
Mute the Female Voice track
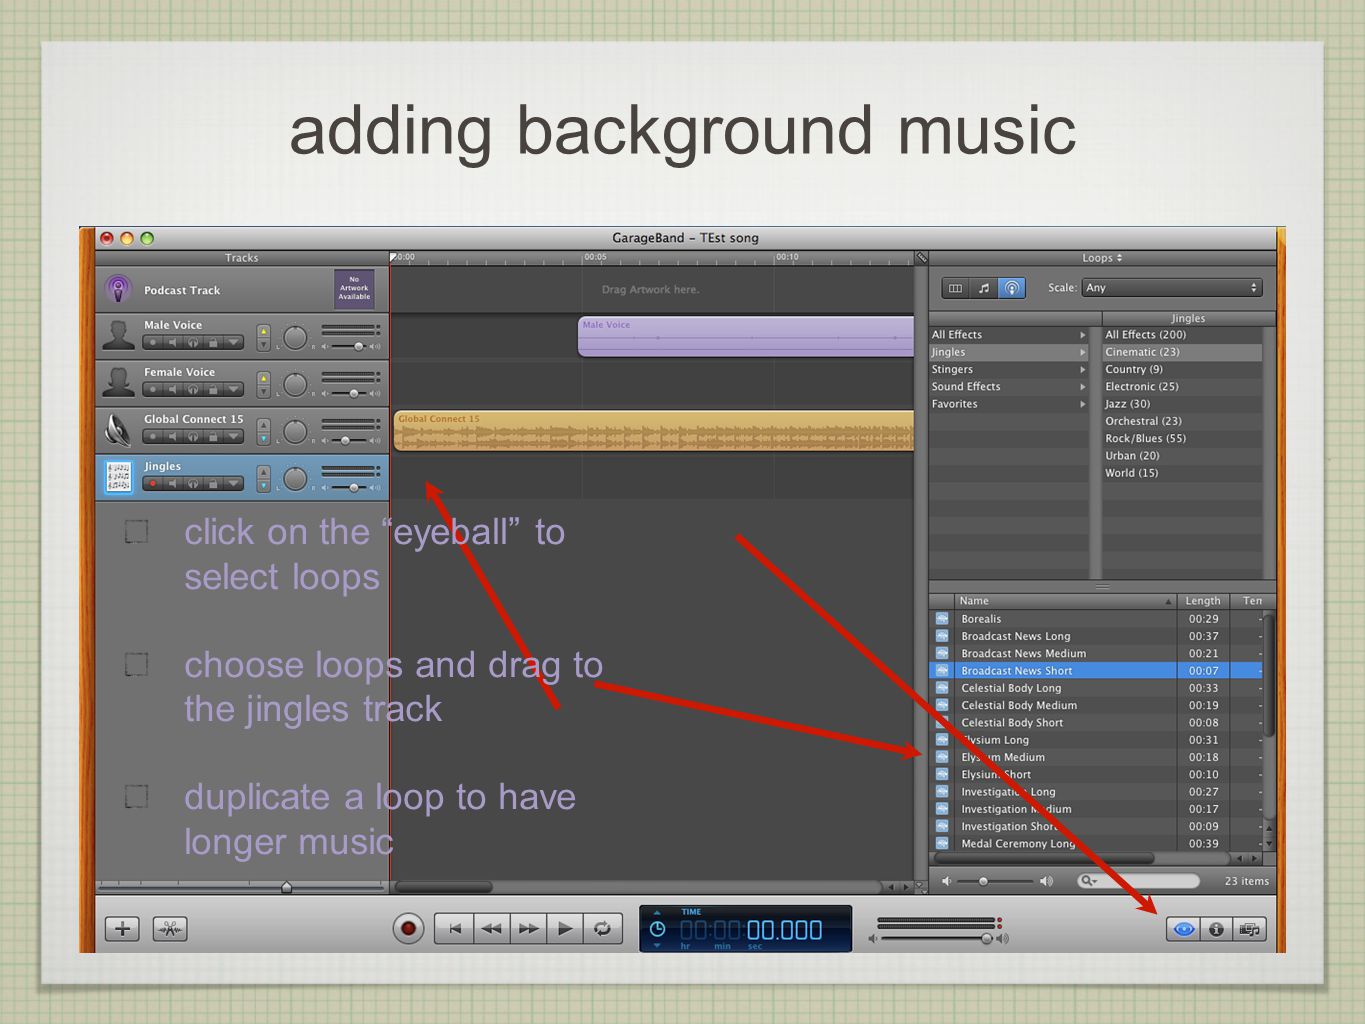click(x=173, y=390)
